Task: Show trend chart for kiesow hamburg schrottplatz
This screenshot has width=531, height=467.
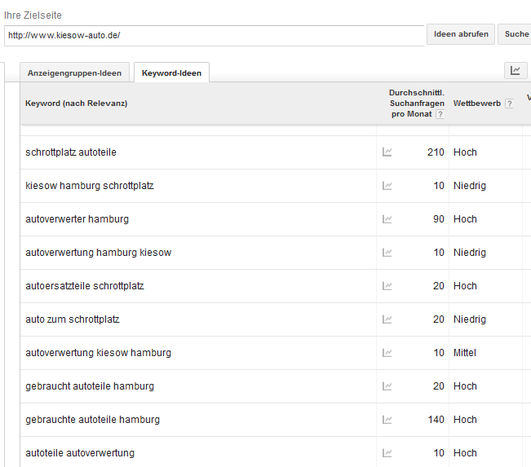Action: pos(387,186)
